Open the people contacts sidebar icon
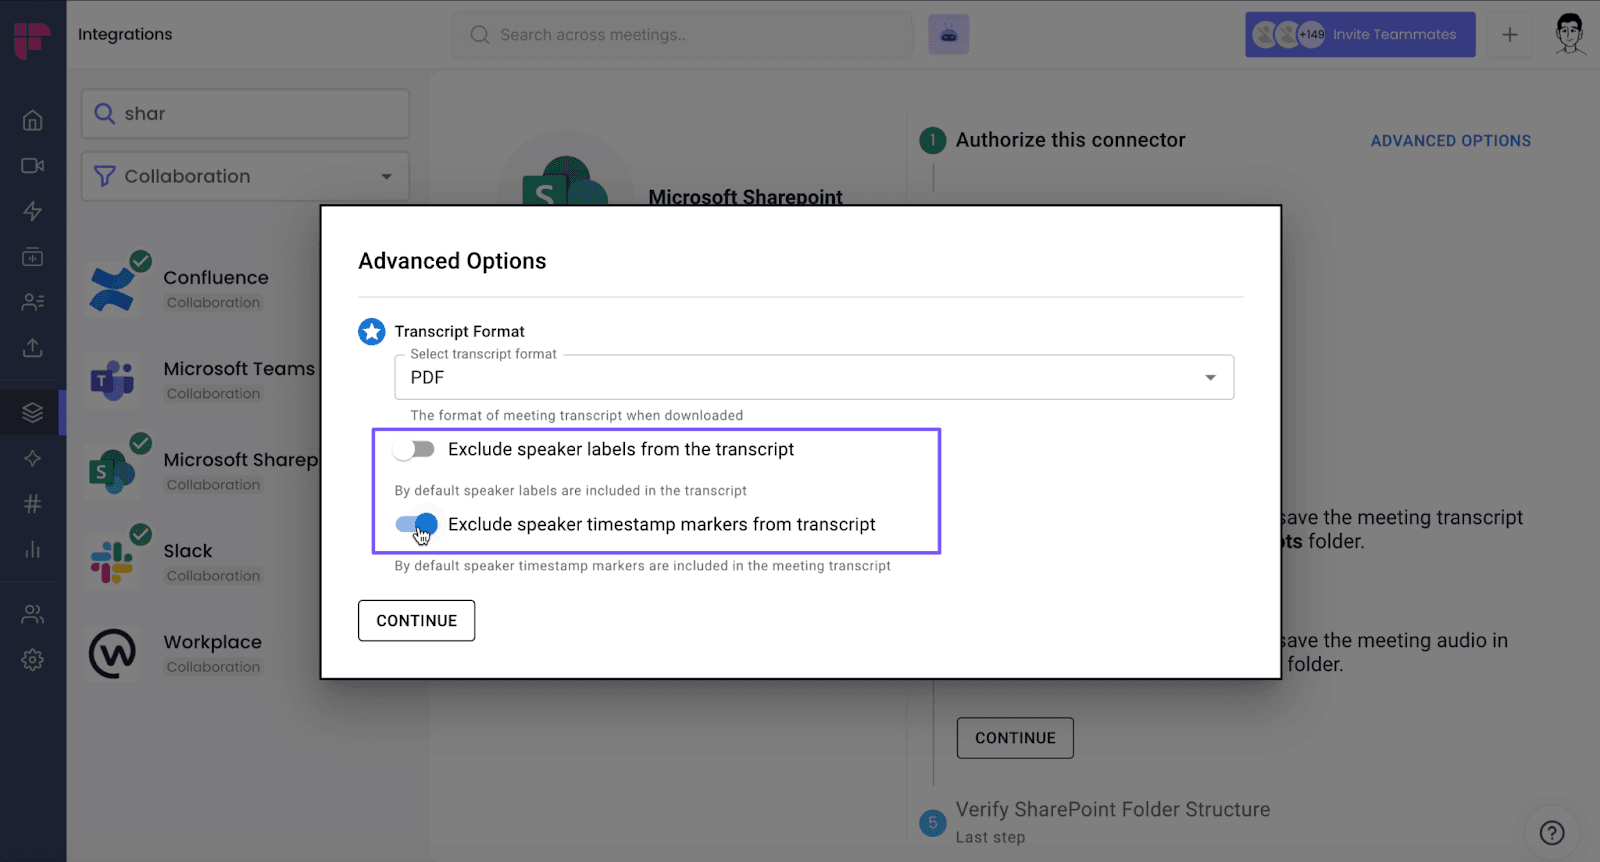The height and width of the screenshot is (862, 1600). tap(33, 302)
